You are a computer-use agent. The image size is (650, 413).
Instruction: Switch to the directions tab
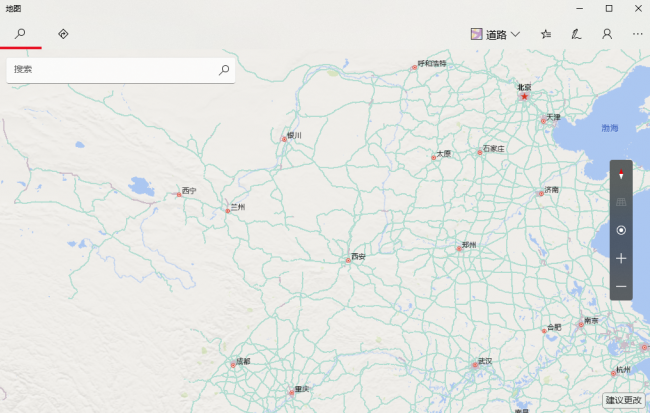click(63, 34)
